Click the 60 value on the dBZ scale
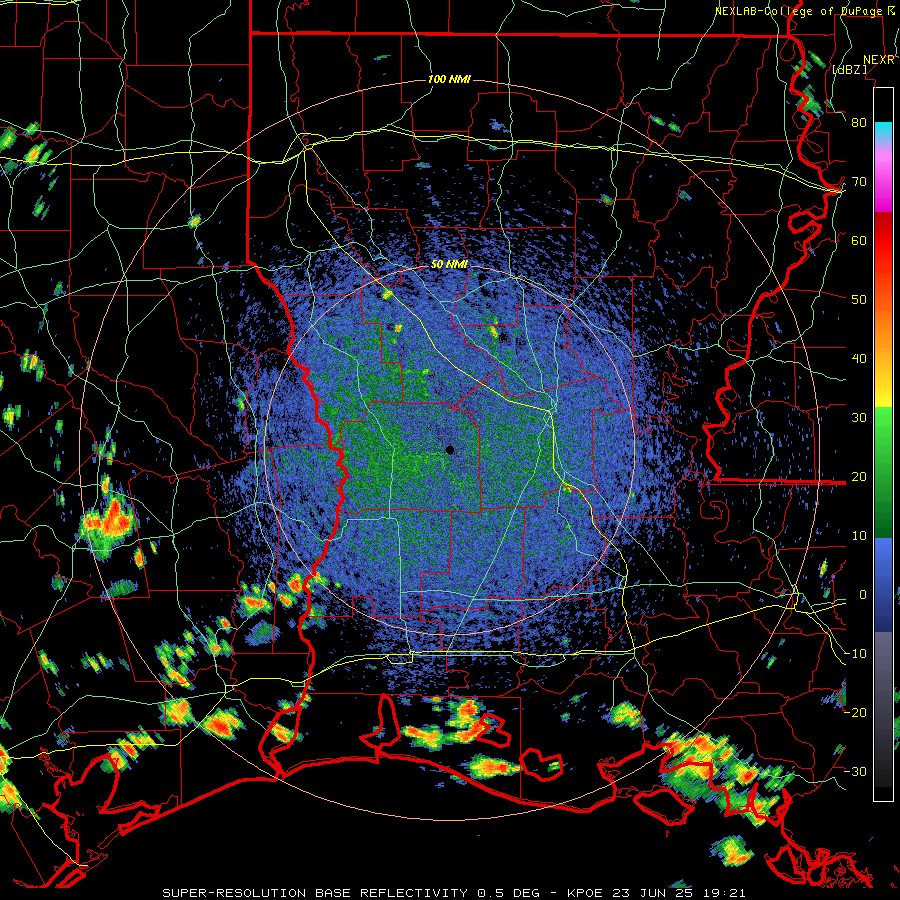900x900 pixels. [859, 241]
